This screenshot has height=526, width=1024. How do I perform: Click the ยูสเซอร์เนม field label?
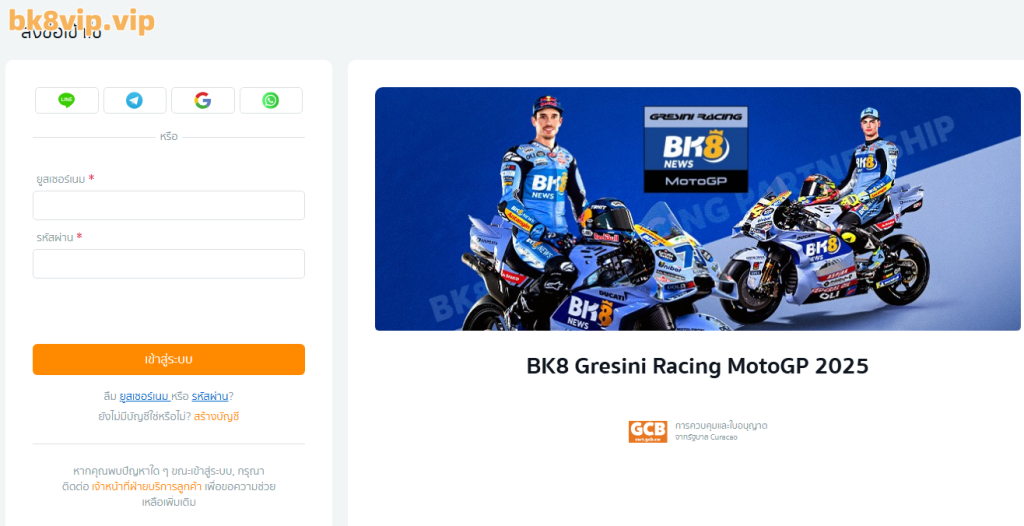[x=61, y=179]
